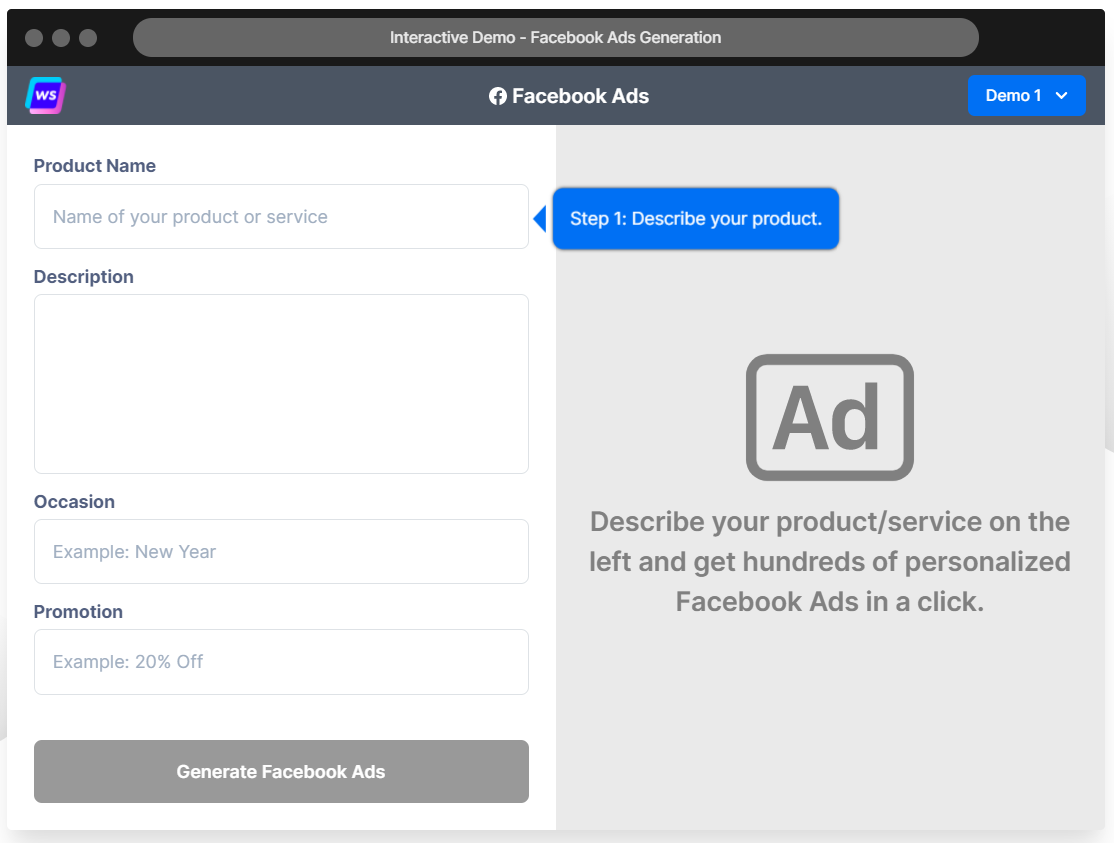Click the placeholder text under the Ad icon
Image resolution: width=1114 pixels, height=843 pixels.
[829, 562]
